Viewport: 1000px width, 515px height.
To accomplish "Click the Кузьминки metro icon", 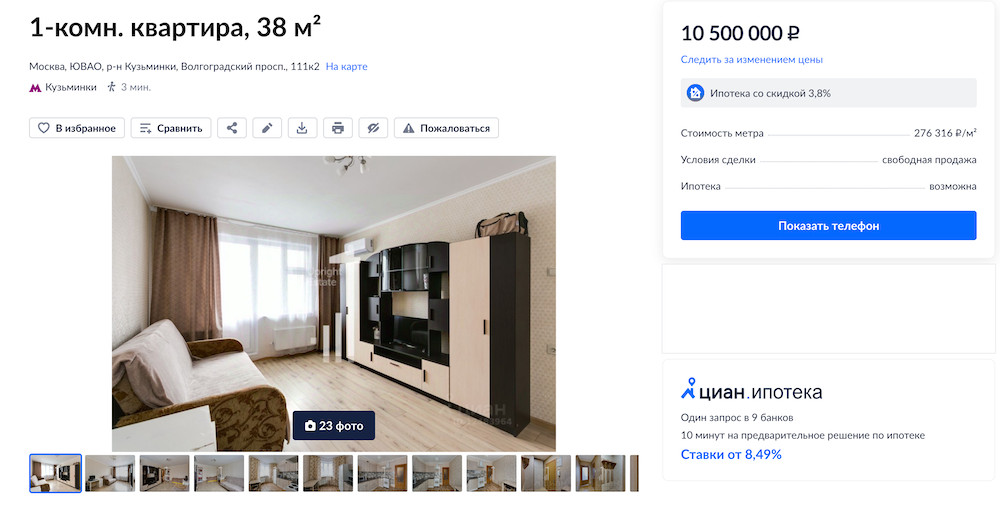I will [x=35, y=88].
